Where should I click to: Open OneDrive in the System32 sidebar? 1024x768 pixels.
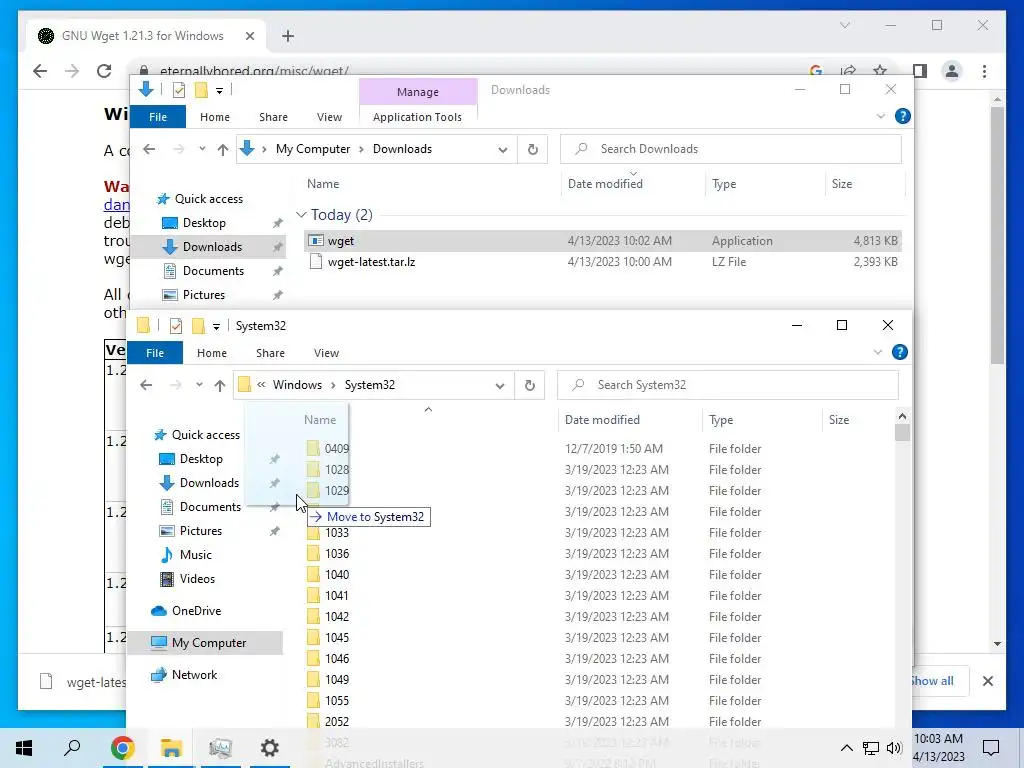pos(195,611)
